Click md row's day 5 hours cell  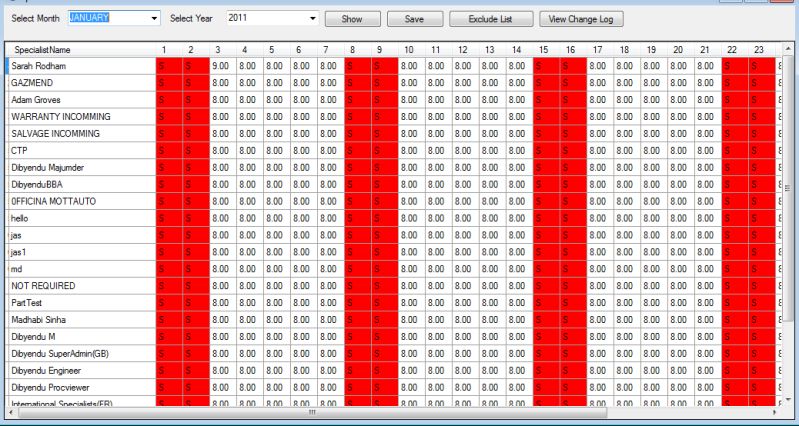pyautogui.click(x=277, y=269)
